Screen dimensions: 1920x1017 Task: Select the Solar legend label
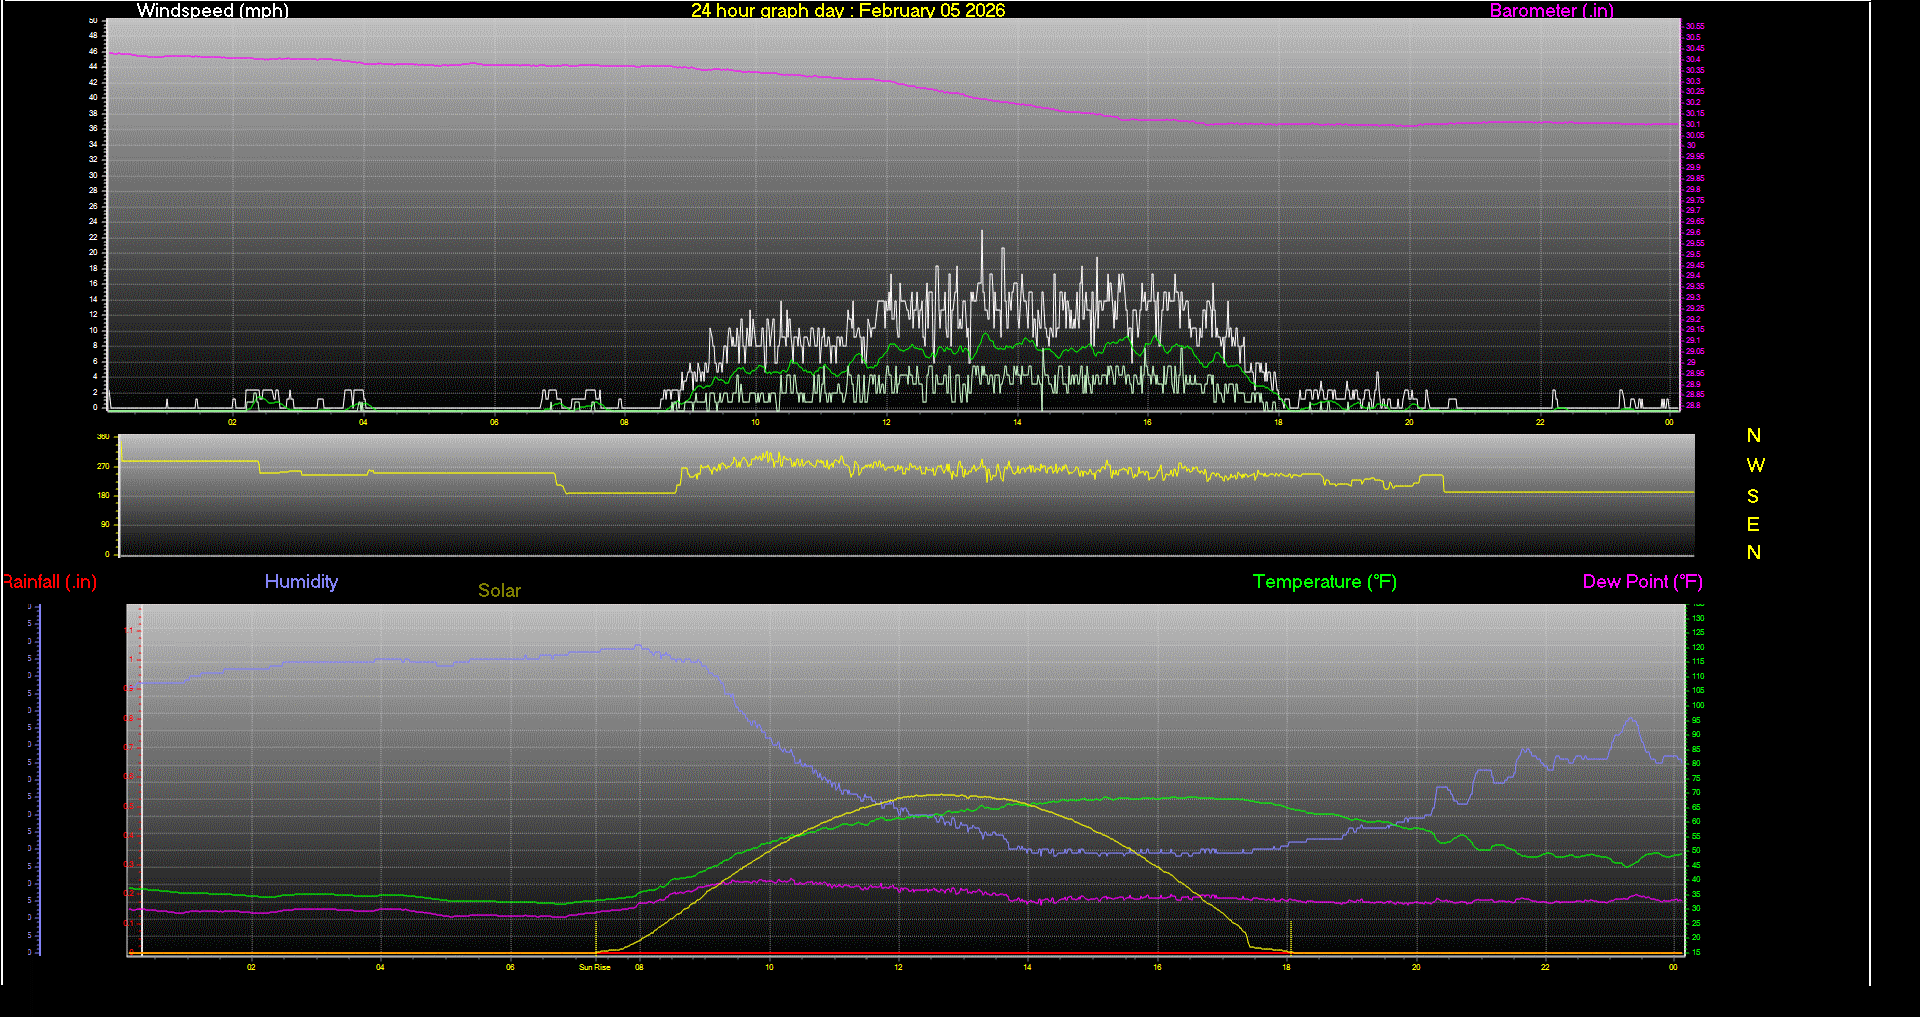coord(499,591)
